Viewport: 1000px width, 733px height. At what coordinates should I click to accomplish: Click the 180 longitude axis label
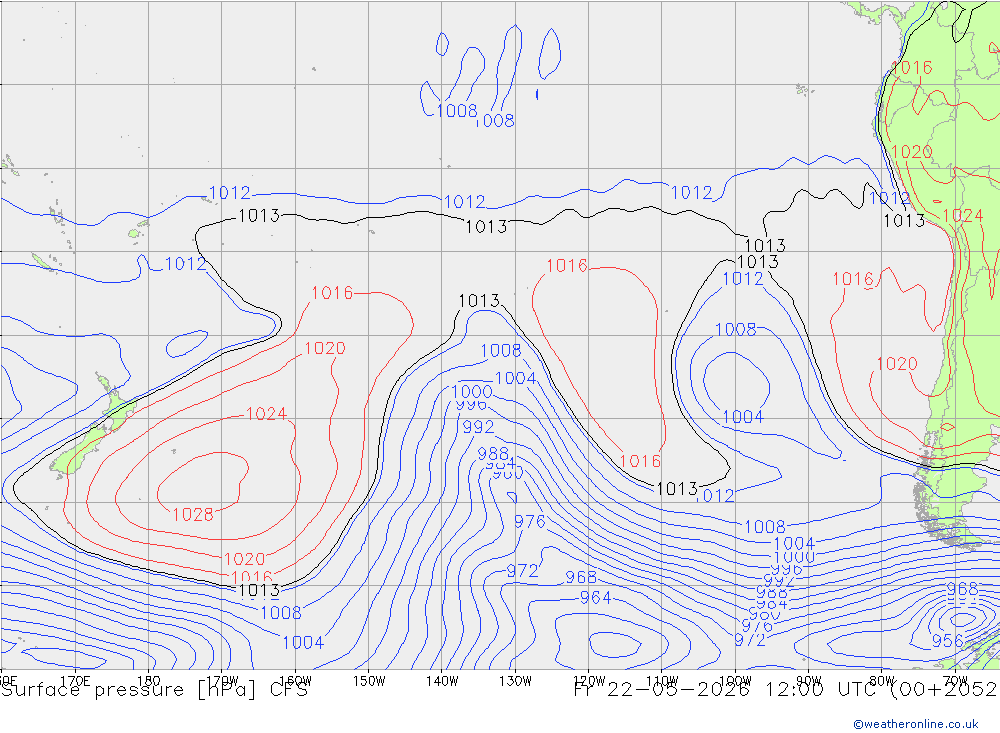point(149,681)
